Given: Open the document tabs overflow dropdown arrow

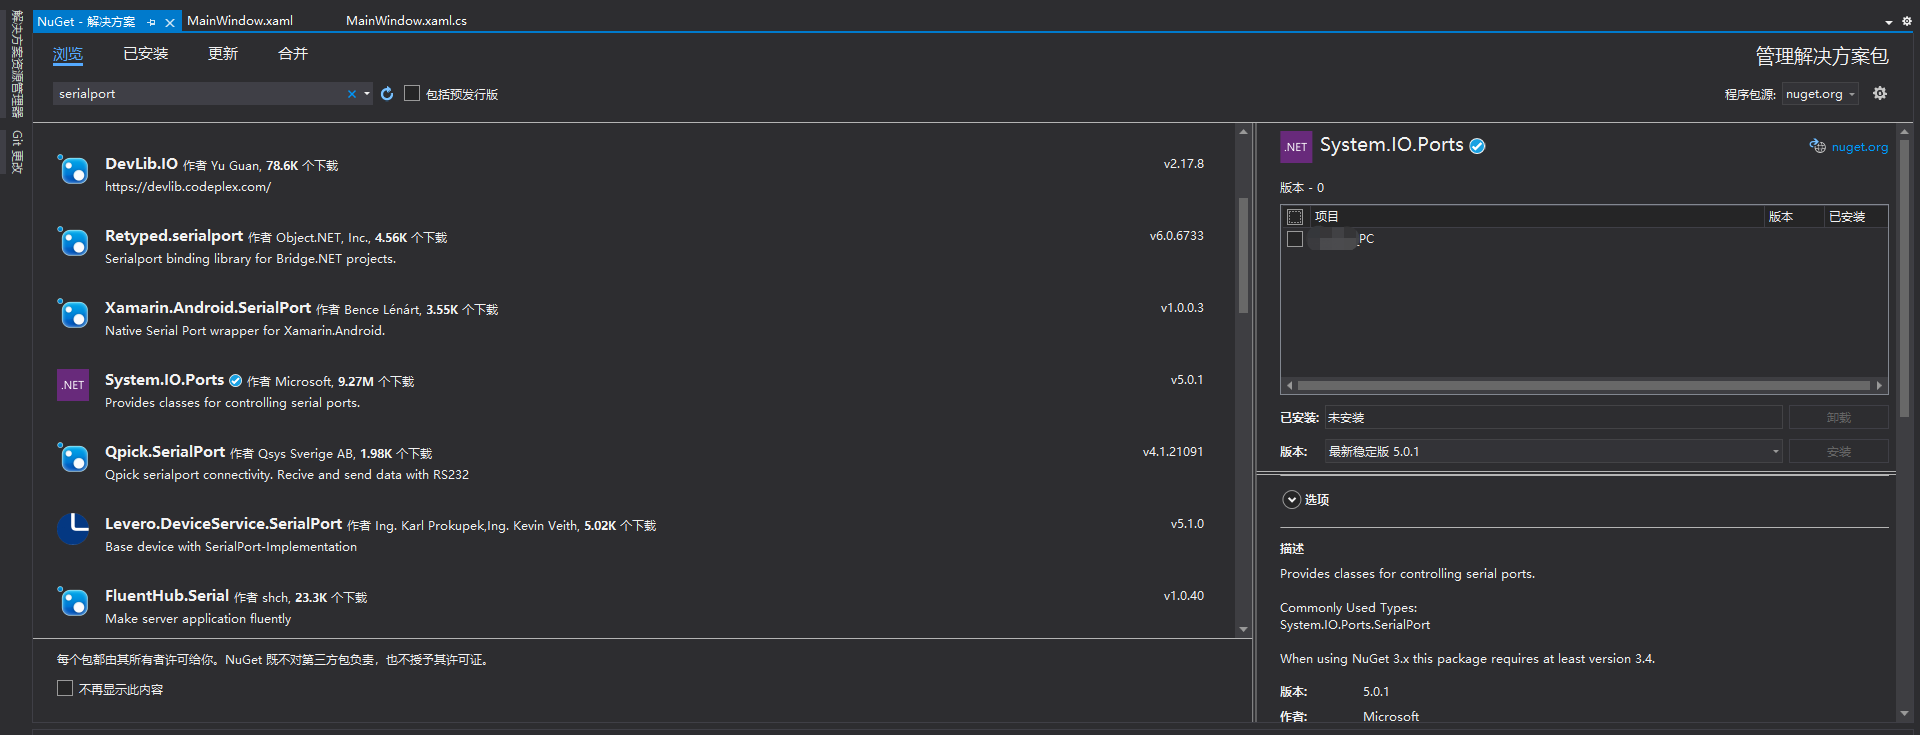Looking at the screenshot, I should (x=1889, y=22).
